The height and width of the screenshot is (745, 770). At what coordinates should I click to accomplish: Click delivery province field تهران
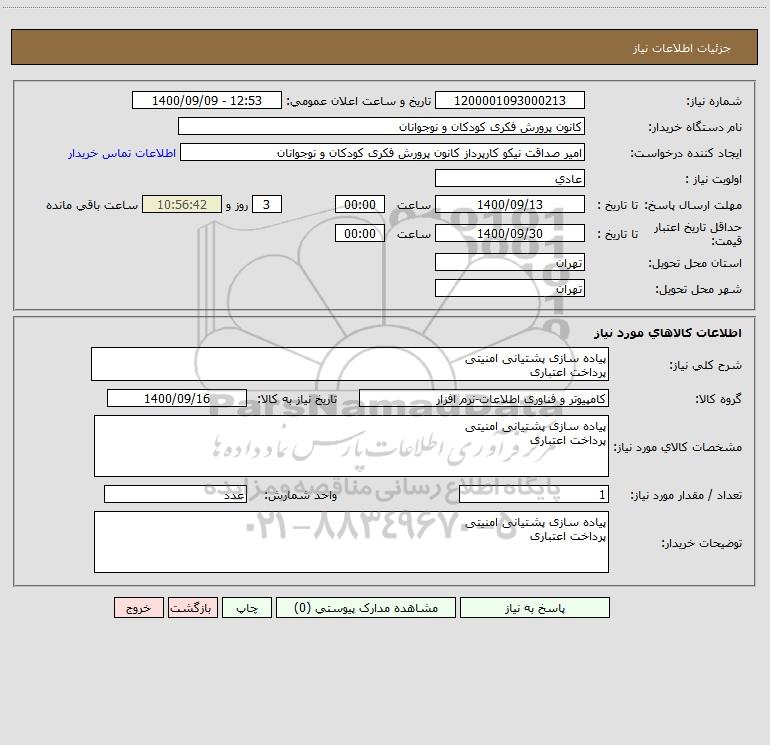pos(510,262)
